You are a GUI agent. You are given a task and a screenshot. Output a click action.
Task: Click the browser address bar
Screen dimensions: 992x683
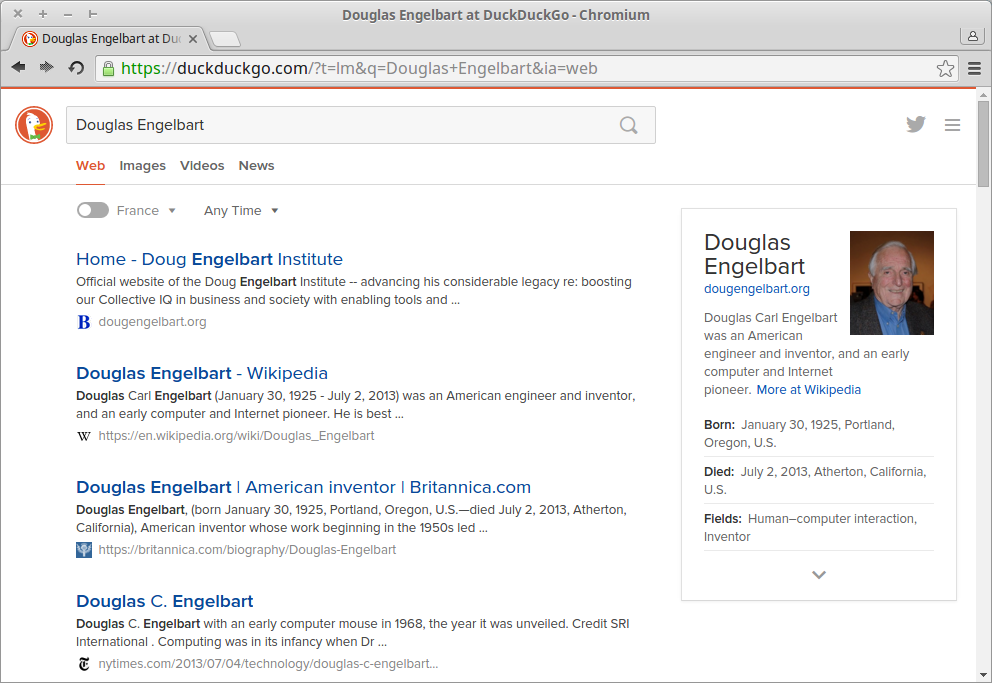[x=525, y=68]
